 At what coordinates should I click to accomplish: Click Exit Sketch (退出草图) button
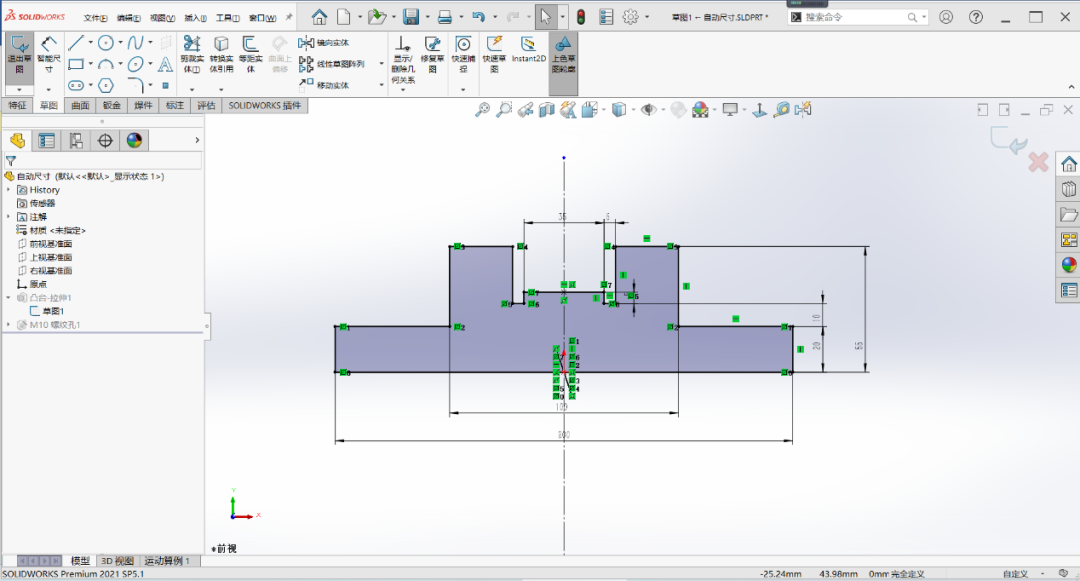(x=19, y=54)
